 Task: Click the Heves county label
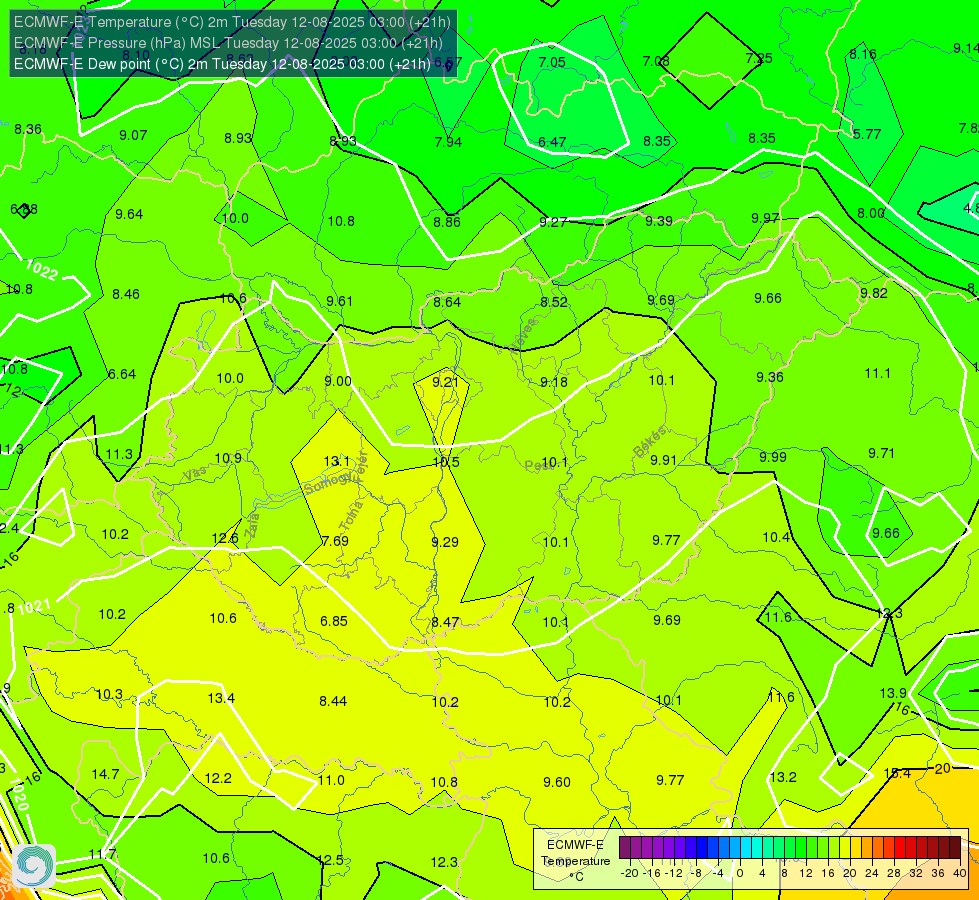[x=523, y=336]
